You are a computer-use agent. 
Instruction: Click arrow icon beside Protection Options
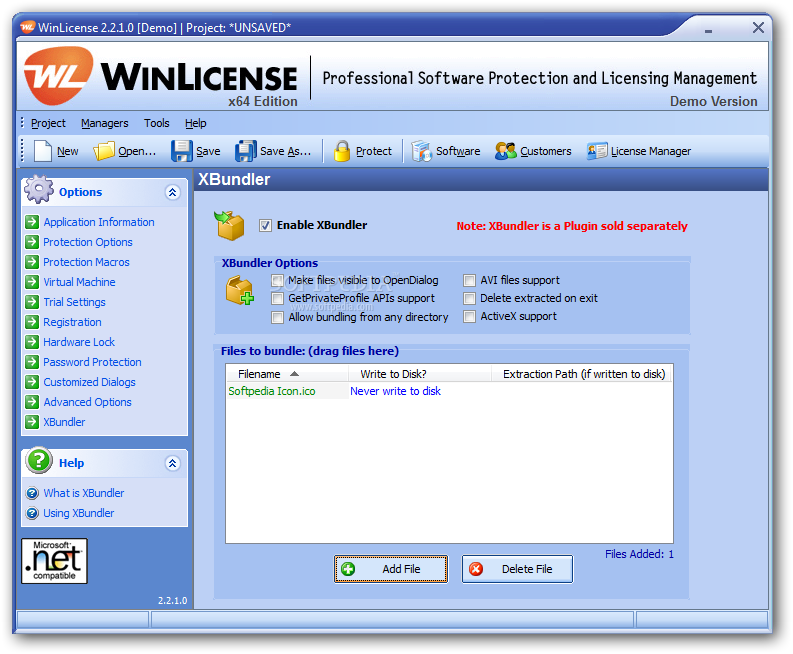(32, 242)
